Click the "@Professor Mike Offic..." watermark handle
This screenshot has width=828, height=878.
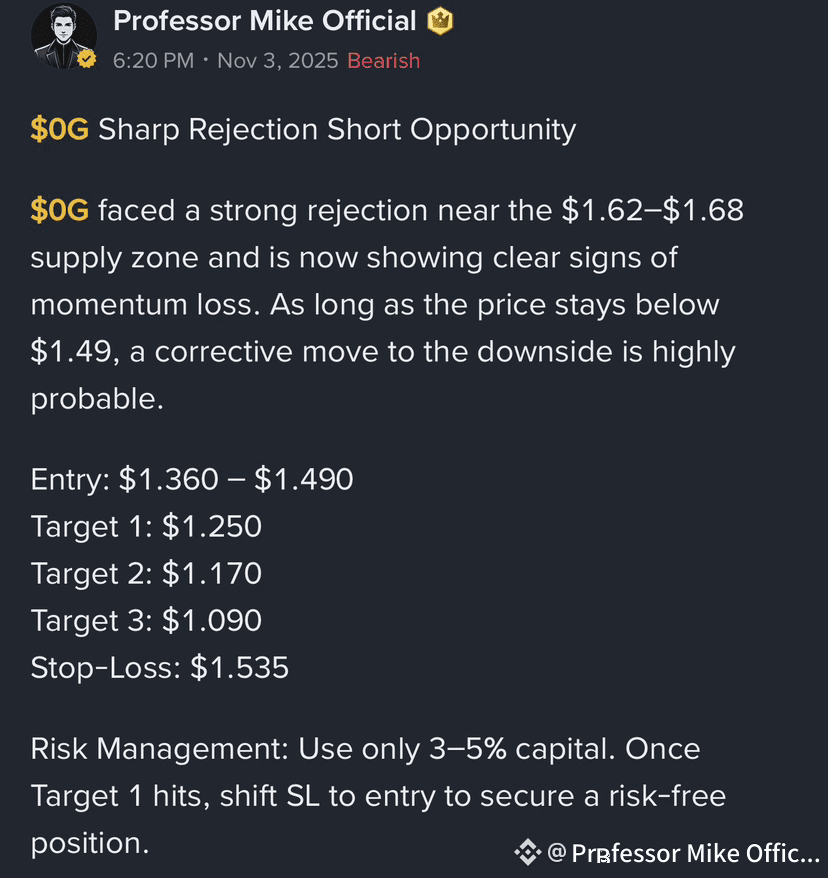(x=683, y=853)
